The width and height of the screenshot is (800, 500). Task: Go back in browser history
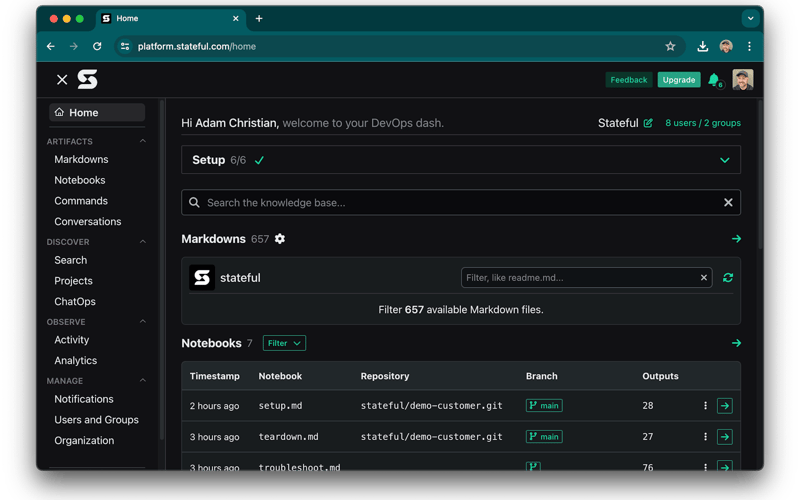coord(51,46)
